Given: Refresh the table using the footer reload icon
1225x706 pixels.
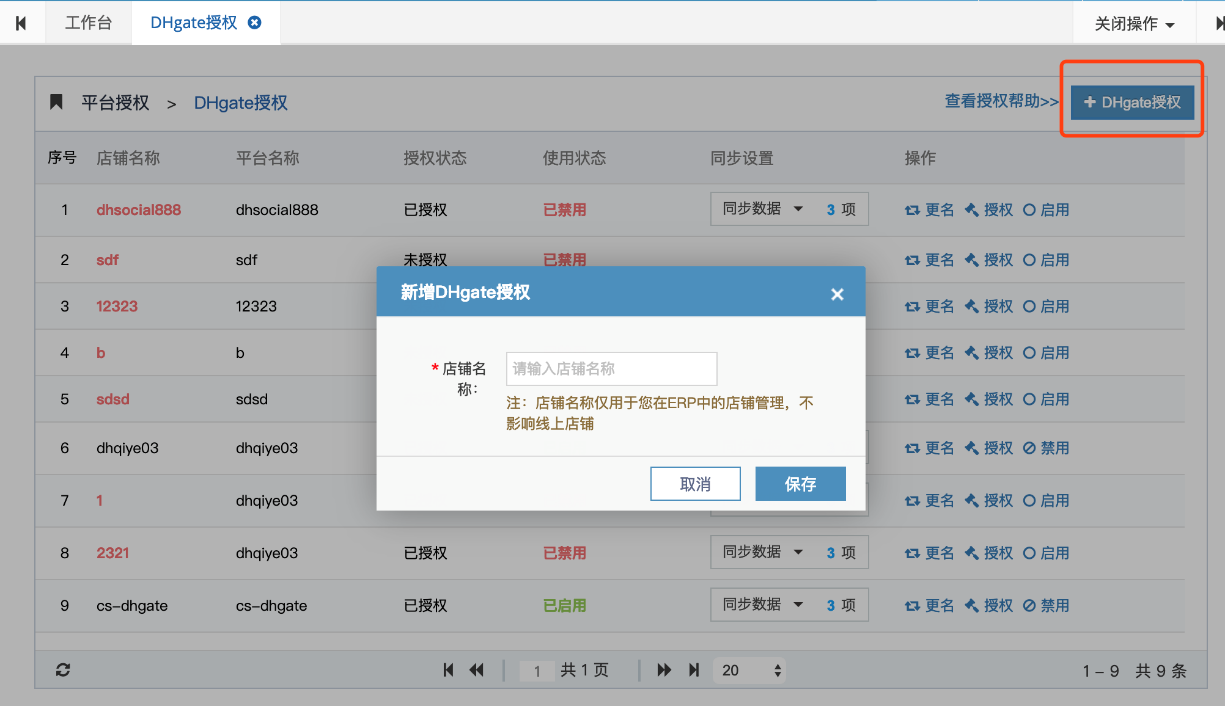Looking at the screenshot, I should coord(63,670).
